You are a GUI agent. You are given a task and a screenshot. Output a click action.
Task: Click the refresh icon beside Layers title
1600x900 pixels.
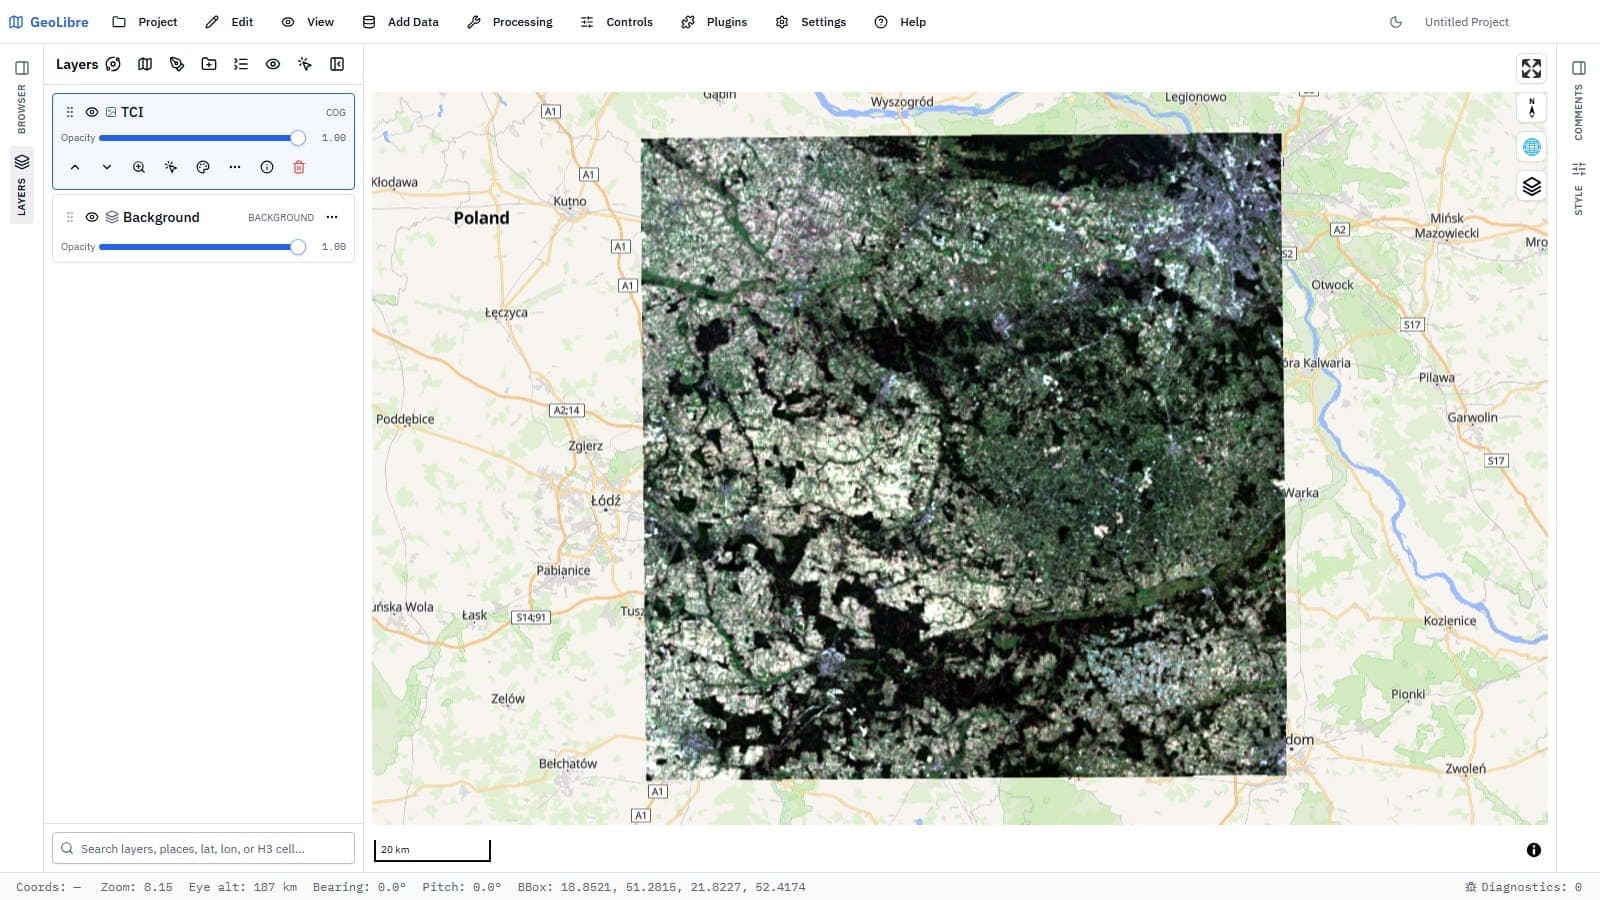pos(113,64)
